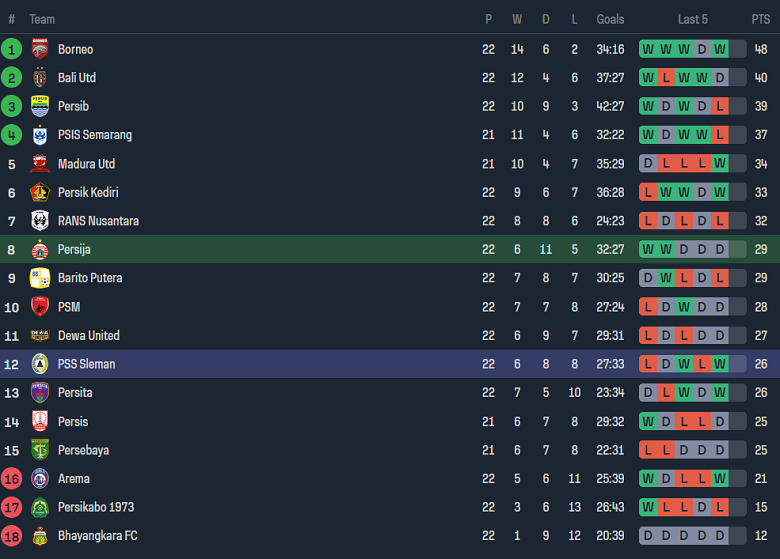Open the RANS Nusantara team link

coord(98,221)
